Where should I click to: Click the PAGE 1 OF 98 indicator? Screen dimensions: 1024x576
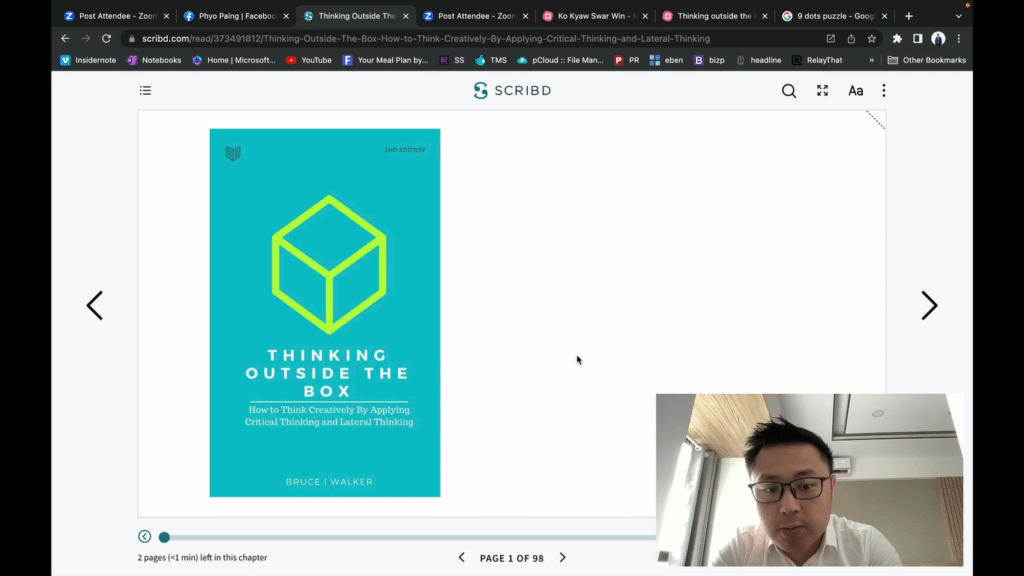point(511,558)
